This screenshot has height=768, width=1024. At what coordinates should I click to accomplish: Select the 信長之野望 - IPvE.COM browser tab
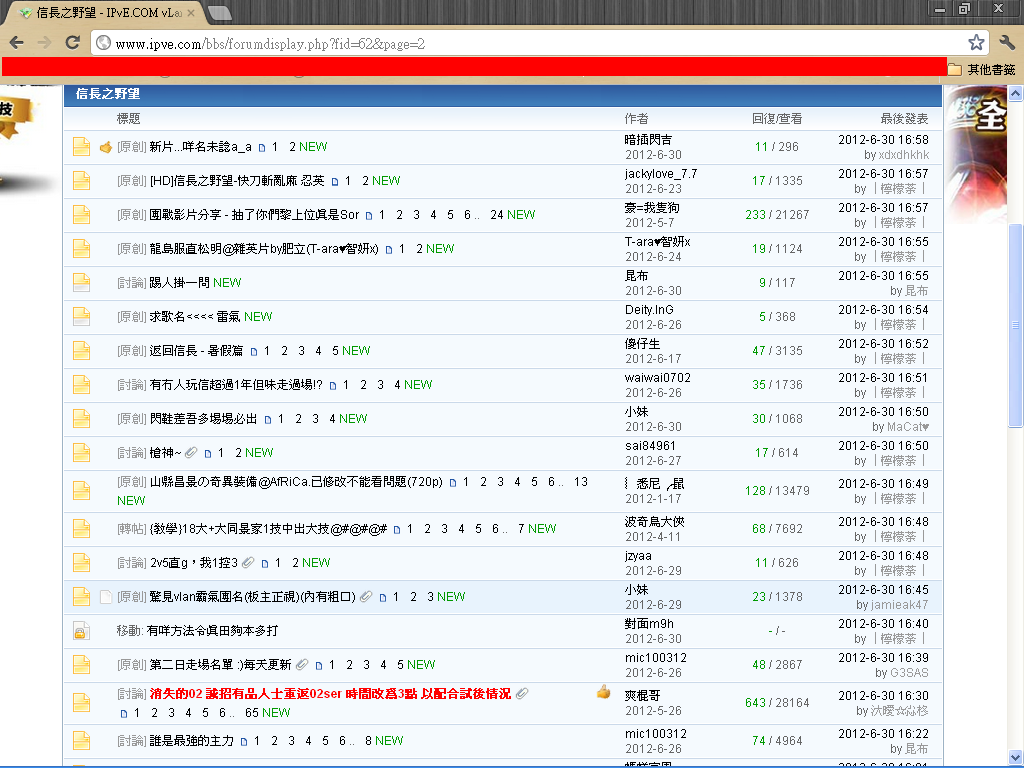(x=105, y=12)
